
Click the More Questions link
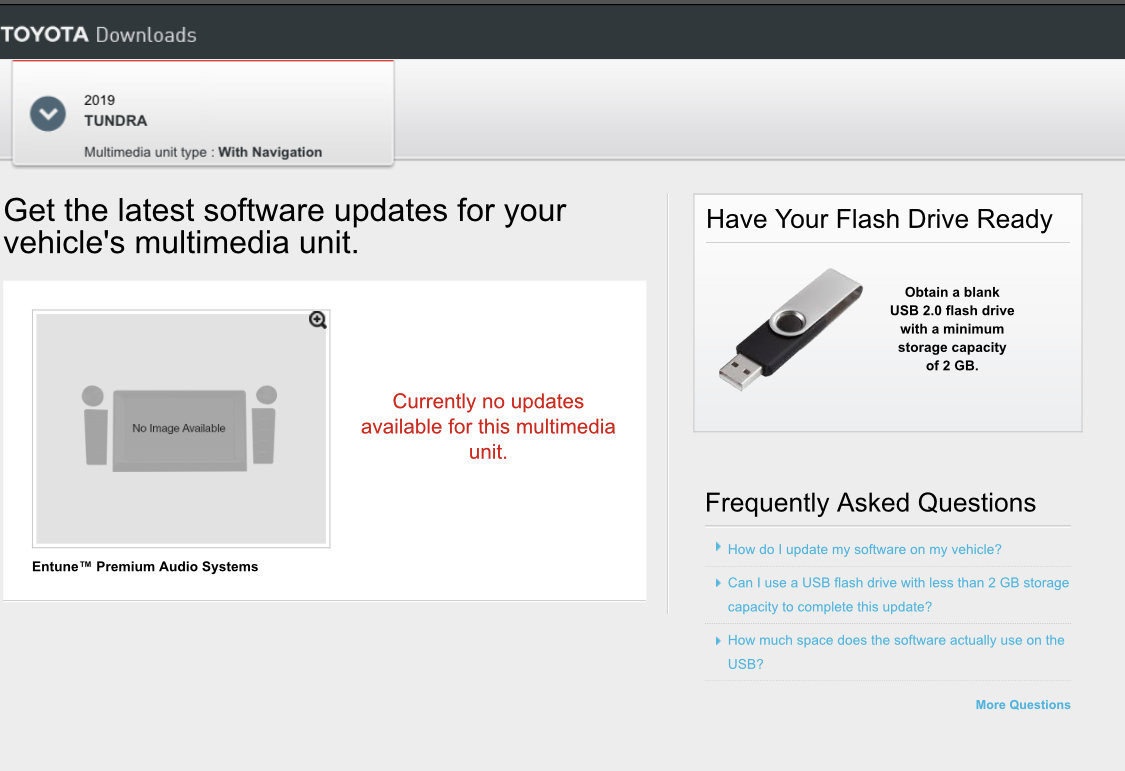pyautogui.click(x=1022, y=704)
